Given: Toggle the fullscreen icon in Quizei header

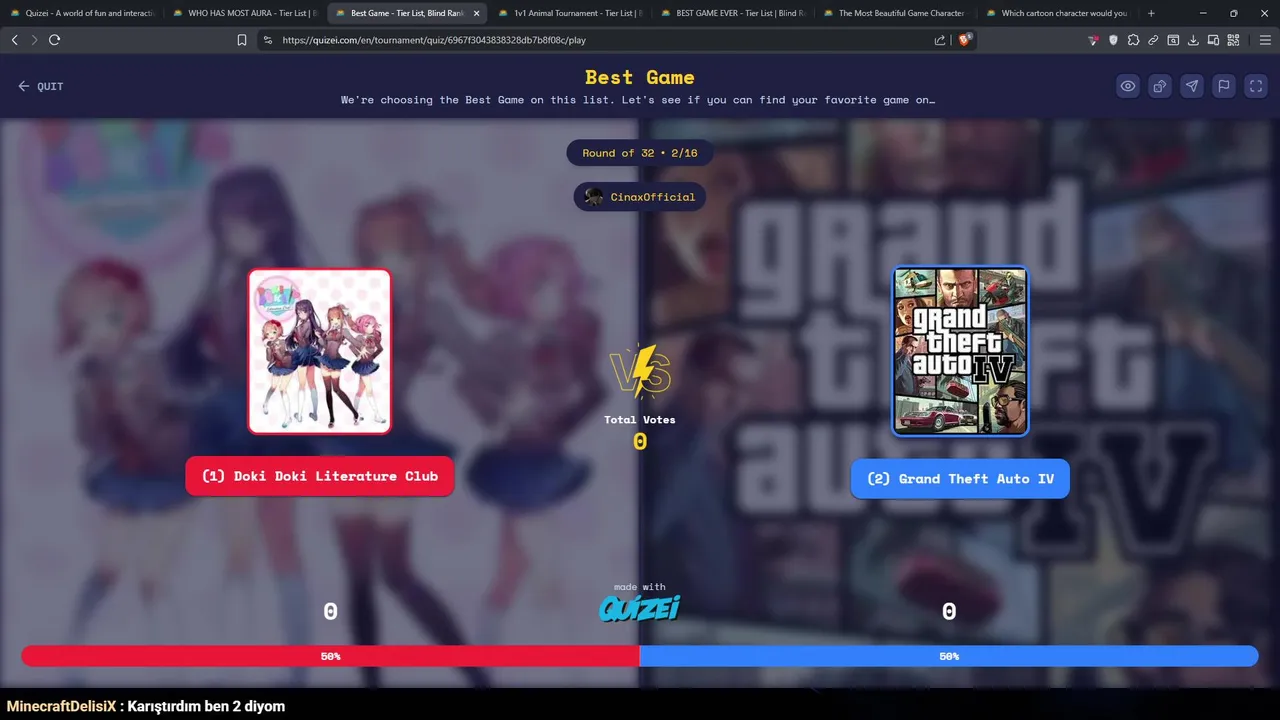Looking at the screenshot, I should click(1256, 86).
